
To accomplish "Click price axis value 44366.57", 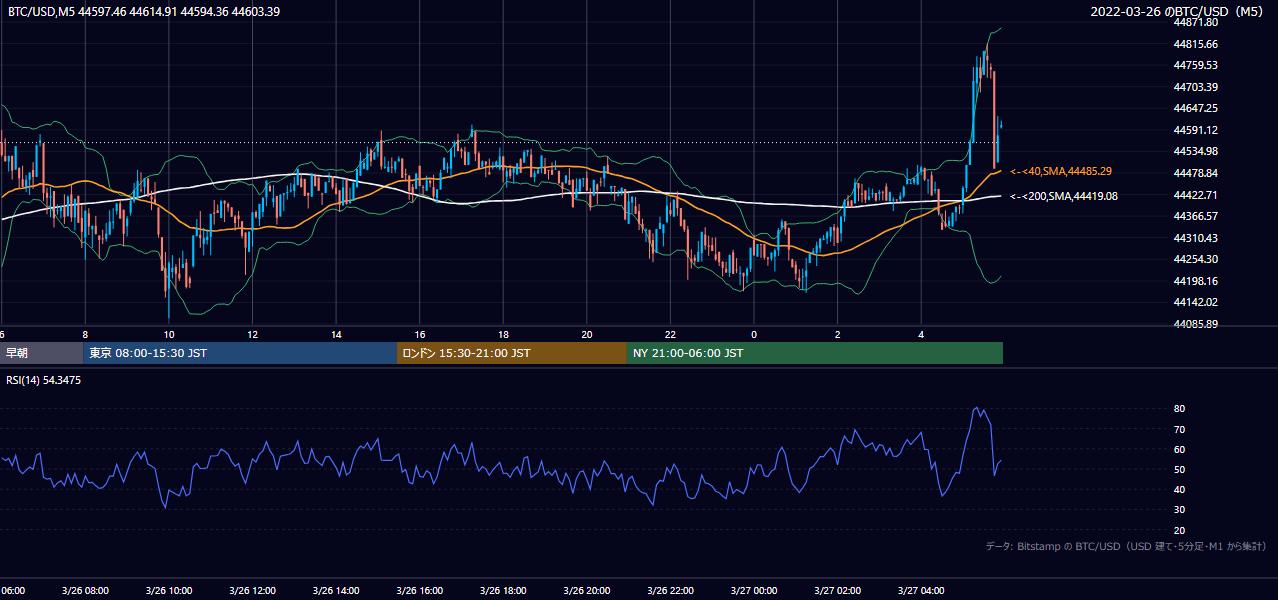I will click(x=1196, y=216).
